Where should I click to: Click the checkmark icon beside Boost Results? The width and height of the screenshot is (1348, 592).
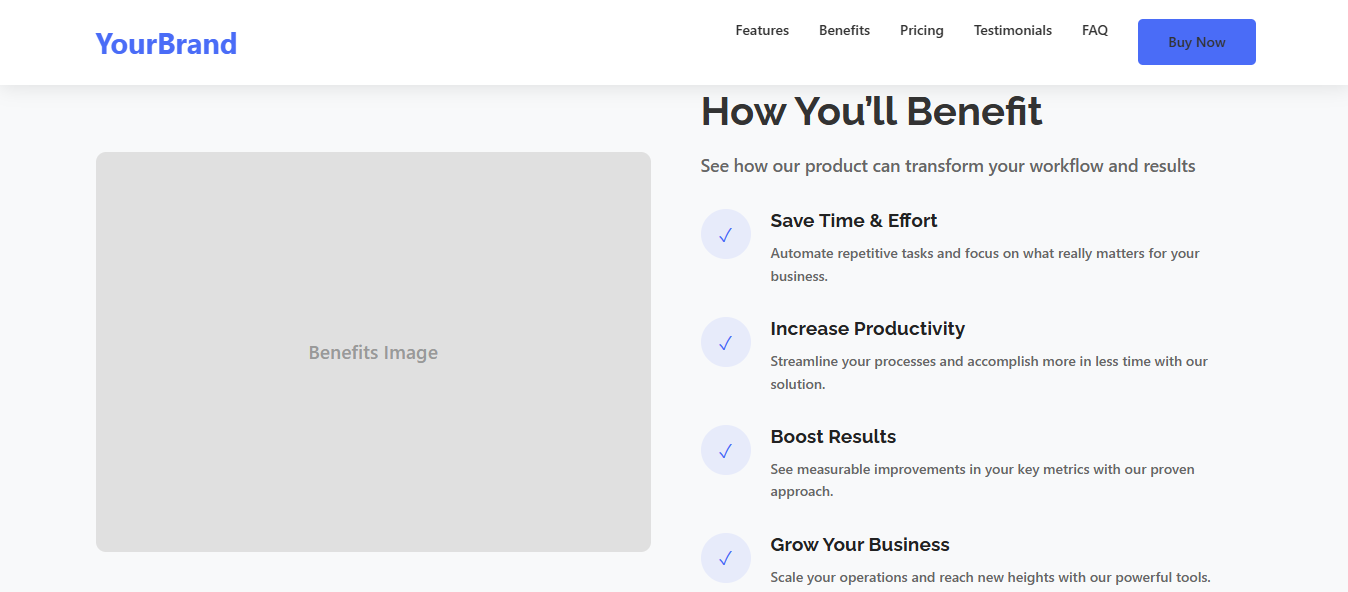[x=725, y=450]
